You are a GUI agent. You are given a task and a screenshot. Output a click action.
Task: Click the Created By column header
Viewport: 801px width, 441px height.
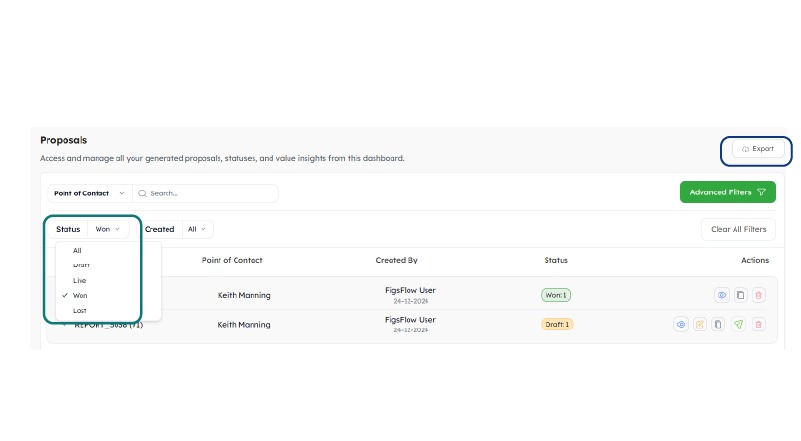coord(396,260)
